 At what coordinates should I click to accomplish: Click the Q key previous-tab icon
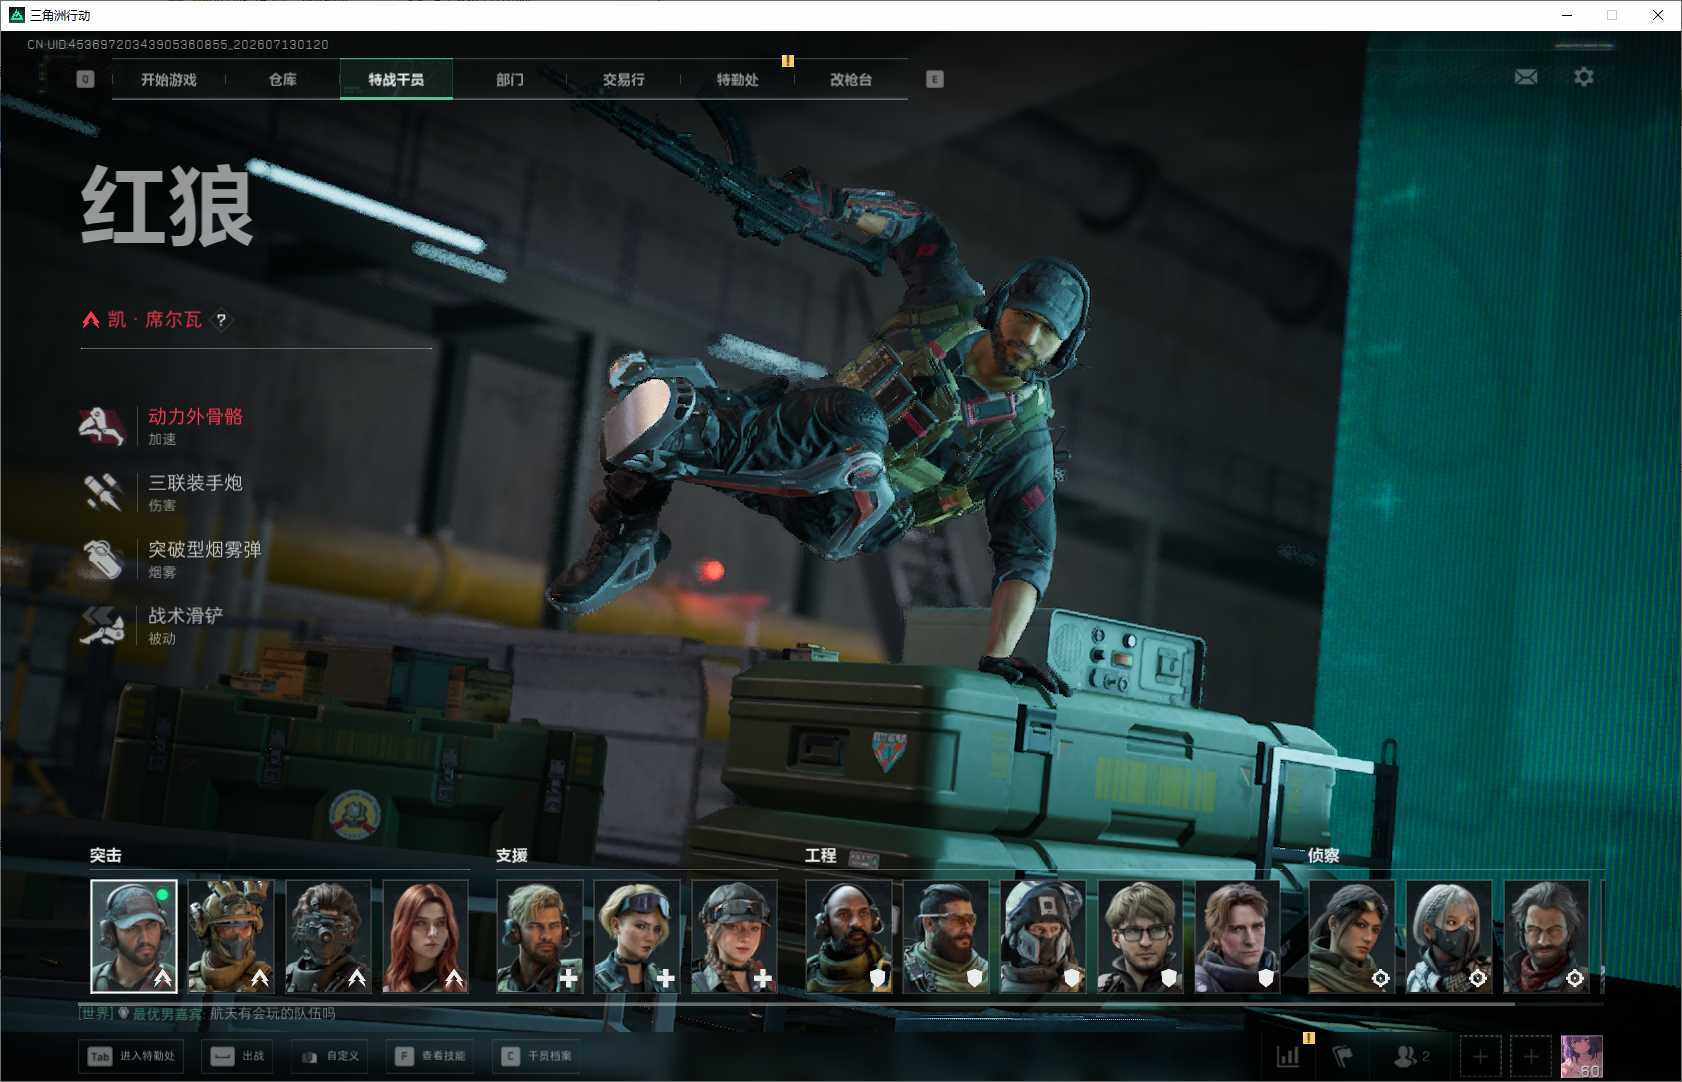click(85, 79)
